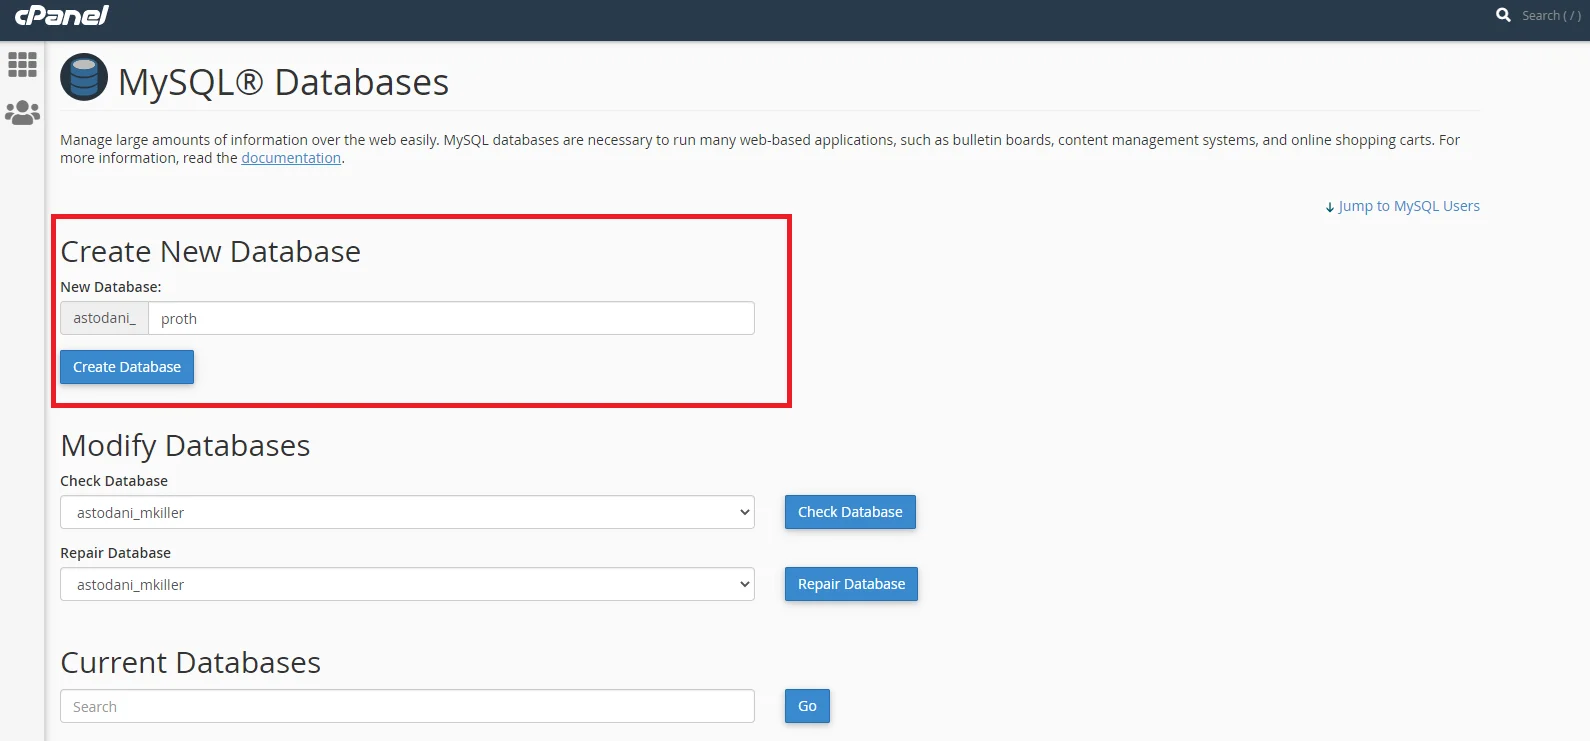Click the astodani_ prefix label
The width and height of the screenshot is (1590, 741).
[x=104, y=318]
